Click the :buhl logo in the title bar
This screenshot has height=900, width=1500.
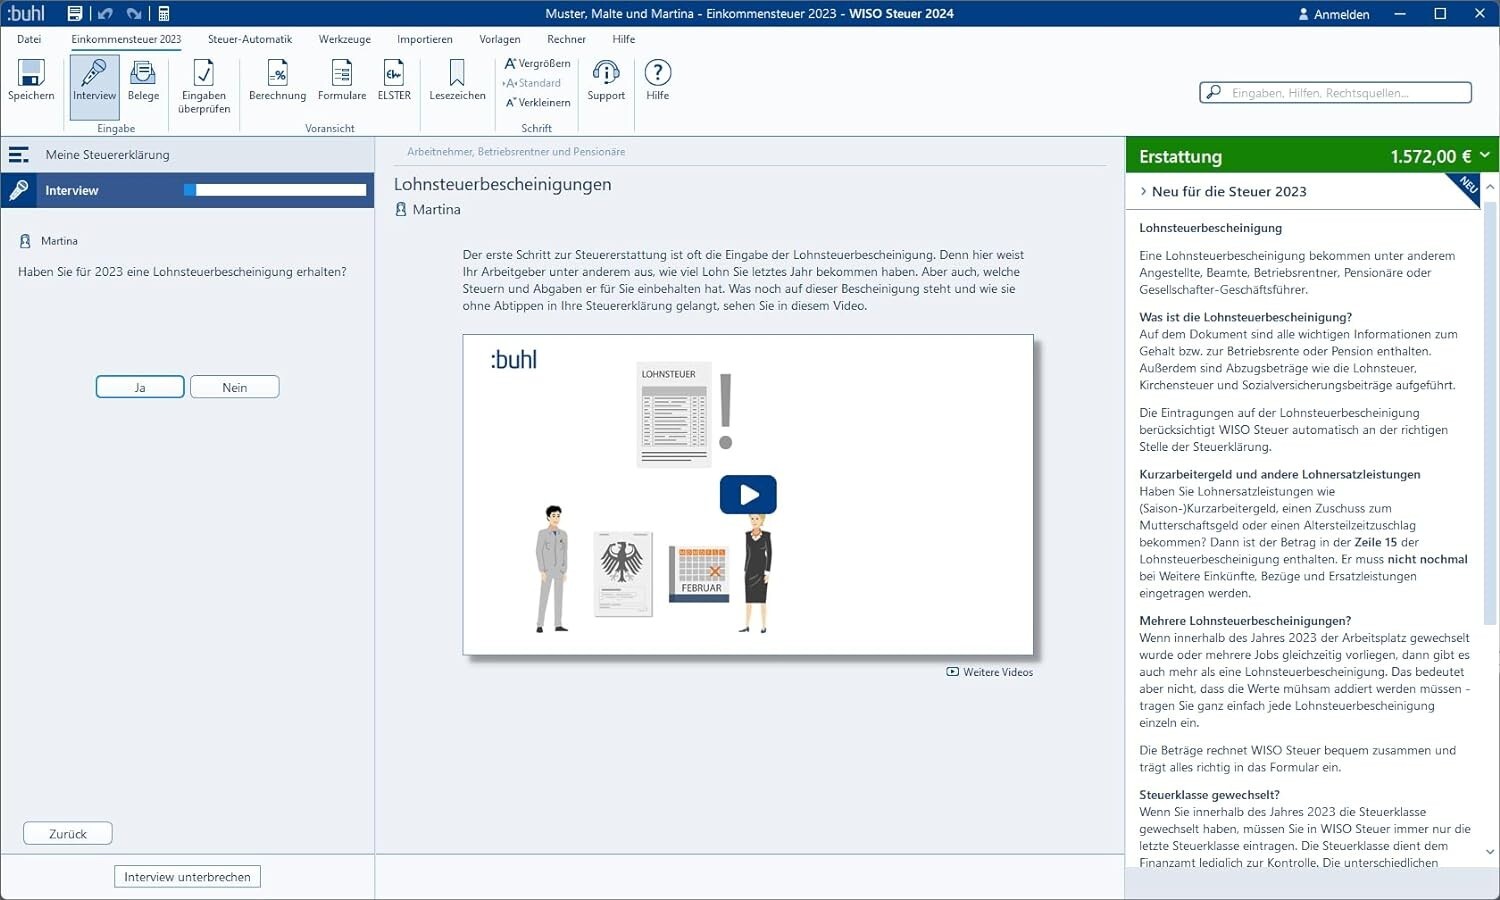[27, 13]
